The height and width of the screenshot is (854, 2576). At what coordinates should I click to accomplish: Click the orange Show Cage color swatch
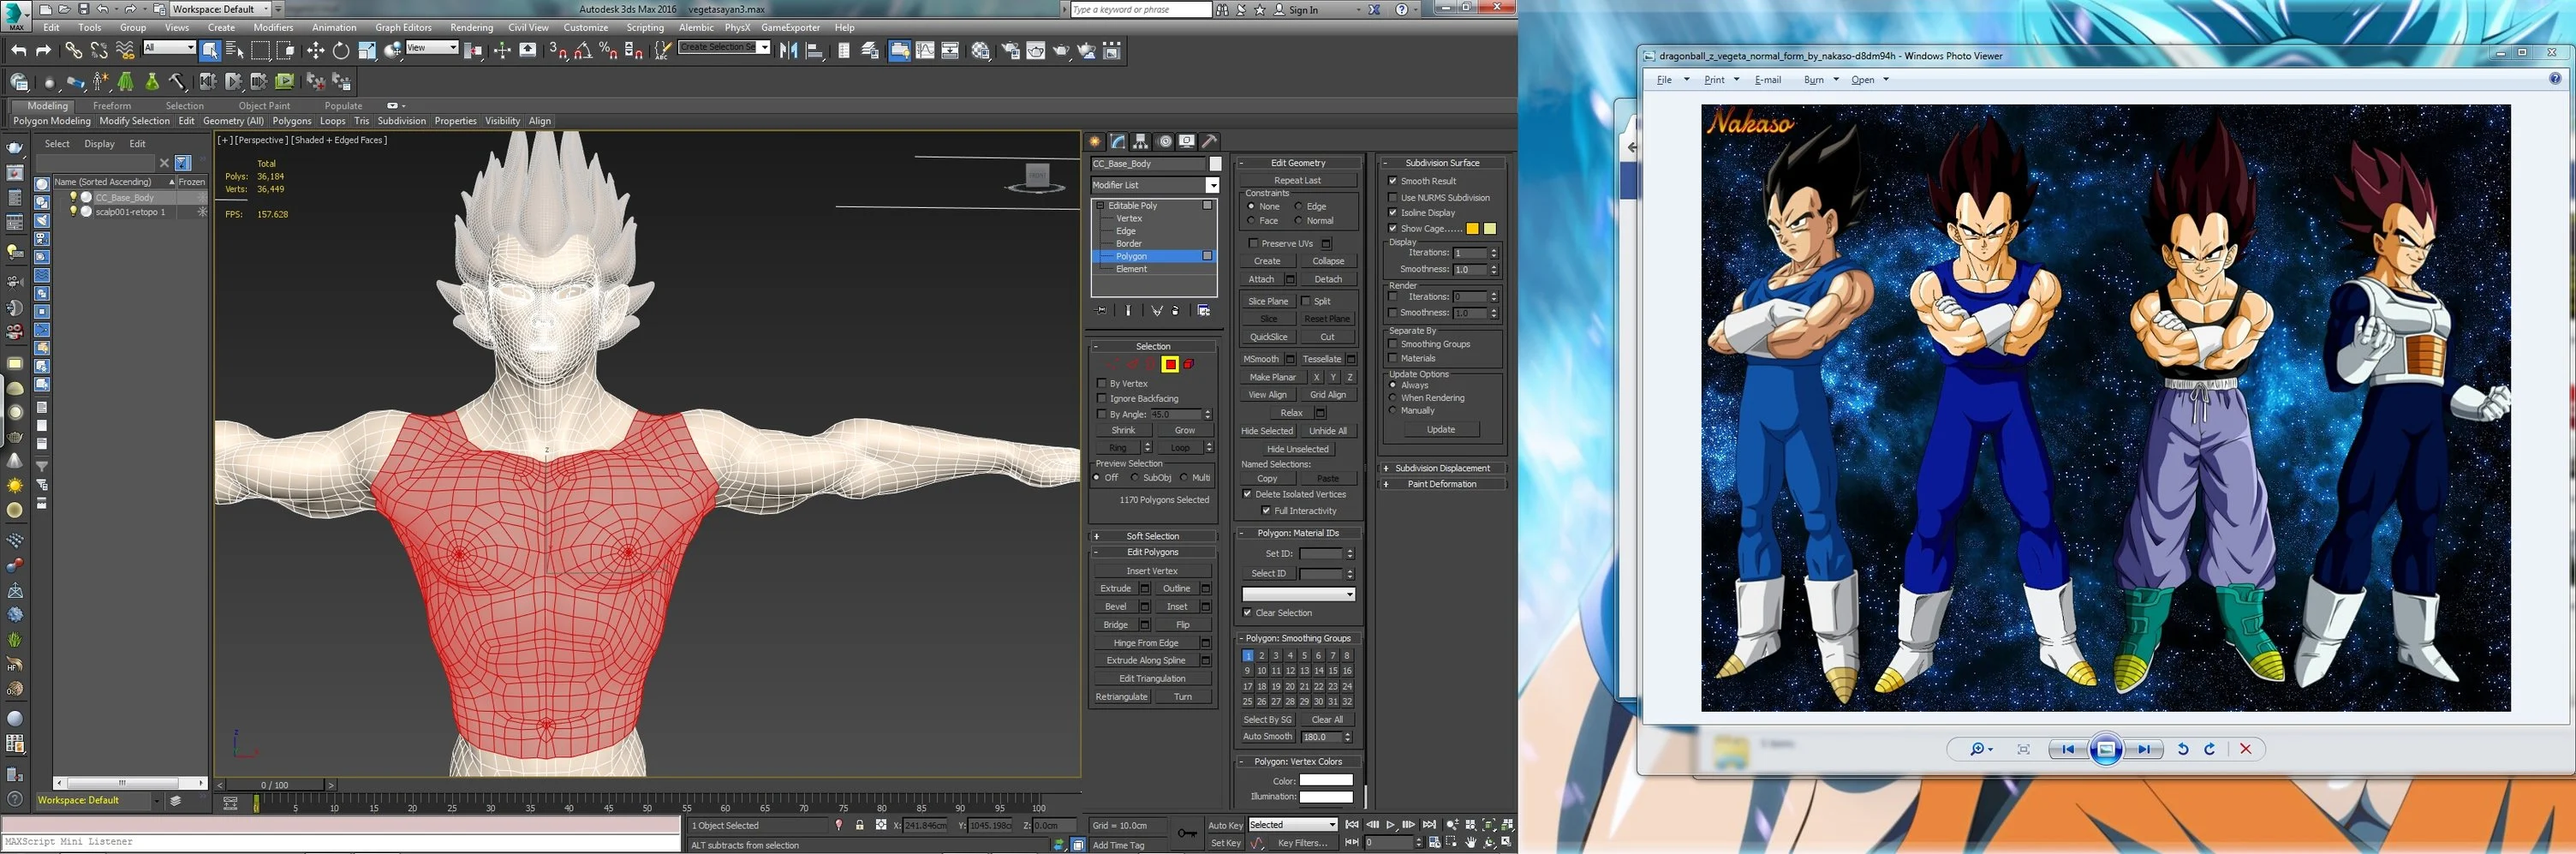(x=1472, y=228)
